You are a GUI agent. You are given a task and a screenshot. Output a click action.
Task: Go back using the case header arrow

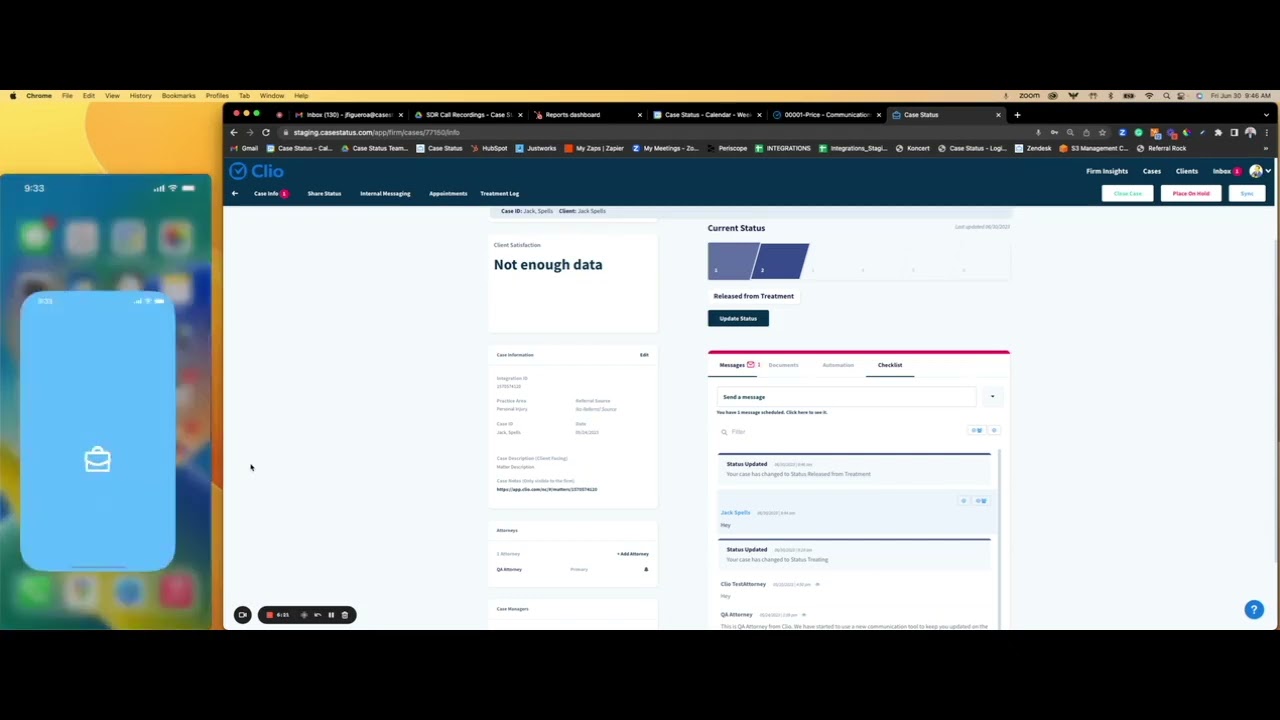(235, 193)
